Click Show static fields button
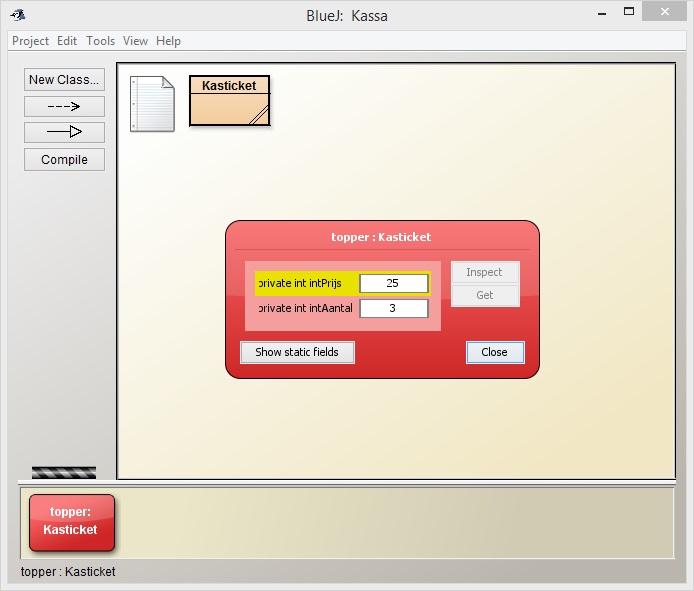694x591 pixels. coord(297,352)
